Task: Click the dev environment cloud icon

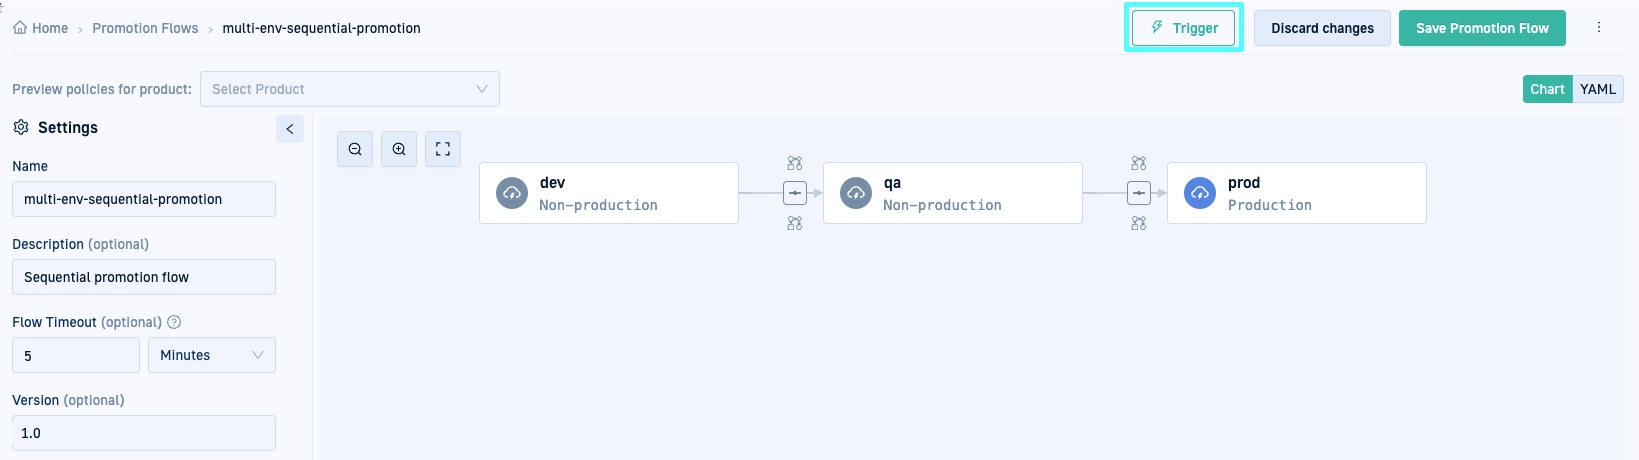Action: tap(512, 193)
